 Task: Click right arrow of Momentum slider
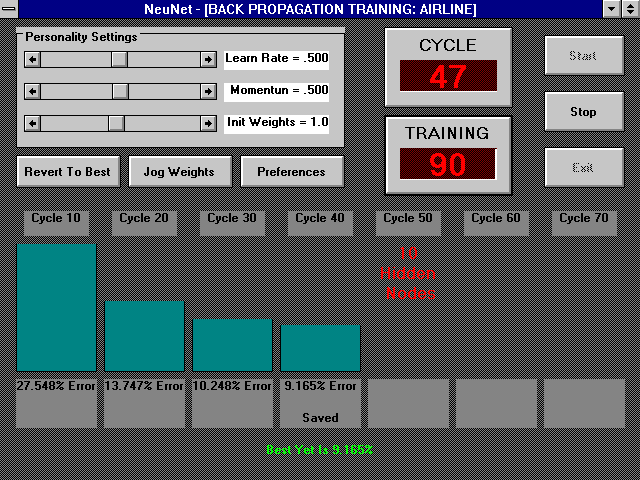209,91
